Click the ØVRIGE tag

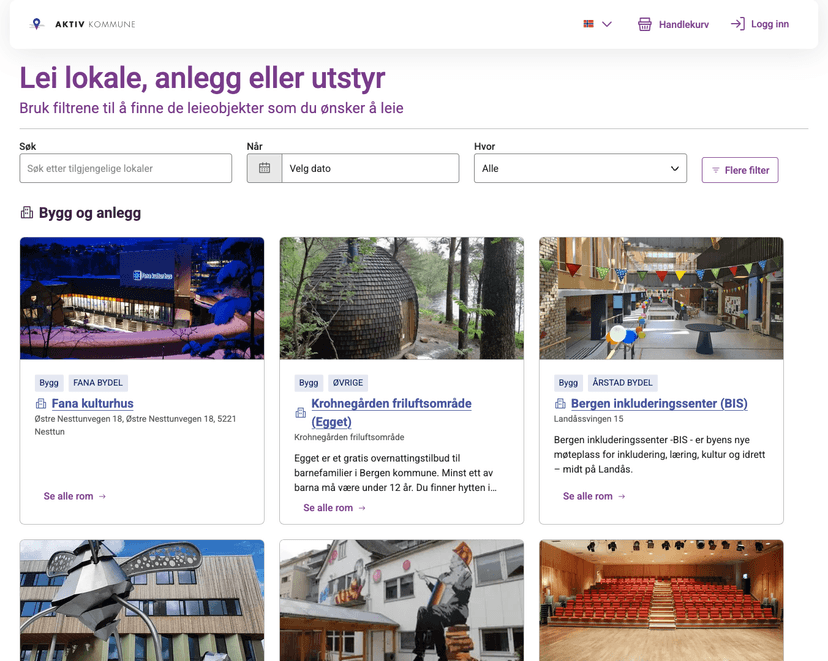pyautogui.click(x=348, y=383)
